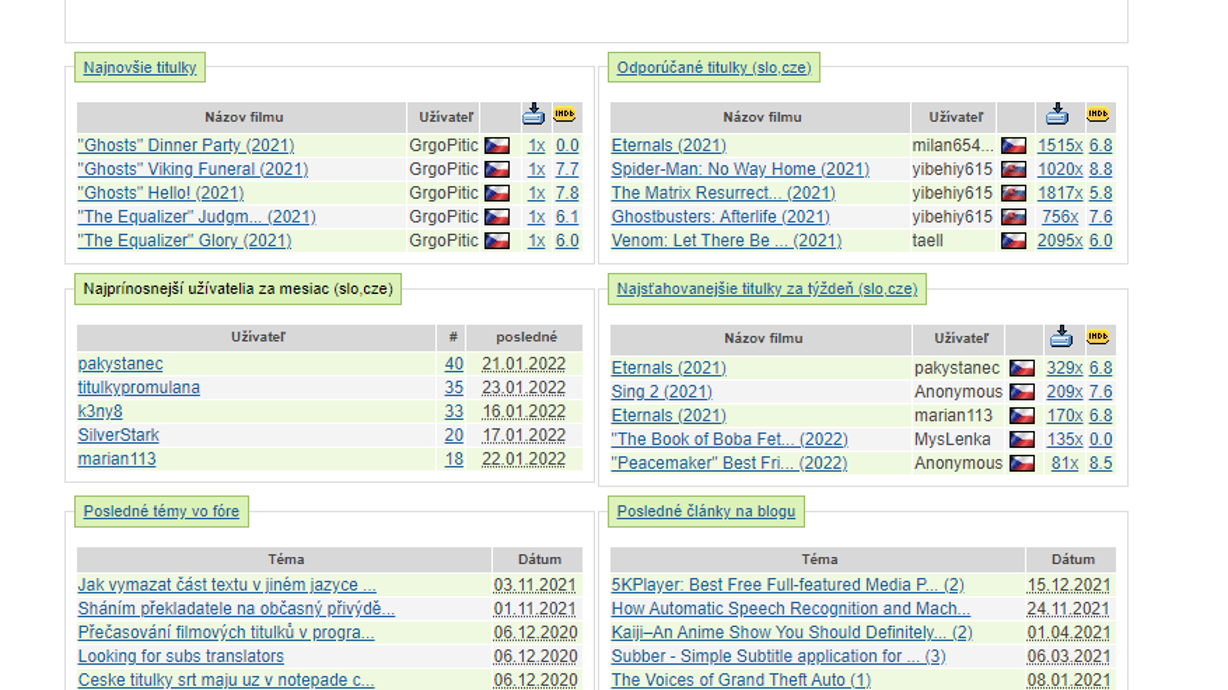
Task: Open the Posledné články na blogu heading link
Action: tap(706, 511)
